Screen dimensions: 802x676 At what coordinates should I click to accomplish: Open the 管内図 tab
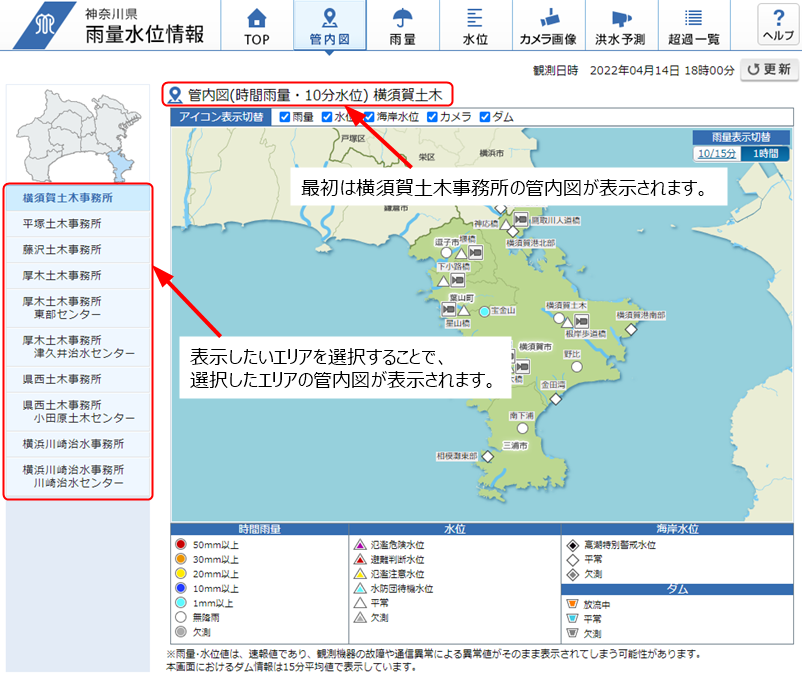click(x=330, y=25)
